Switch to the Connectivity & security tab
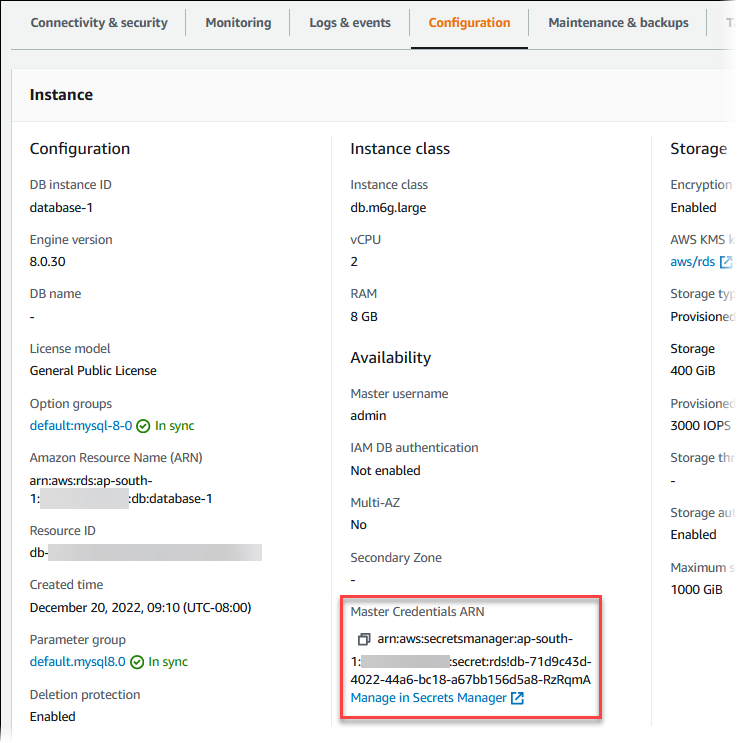Screen dimensions: 737x743 99,23
